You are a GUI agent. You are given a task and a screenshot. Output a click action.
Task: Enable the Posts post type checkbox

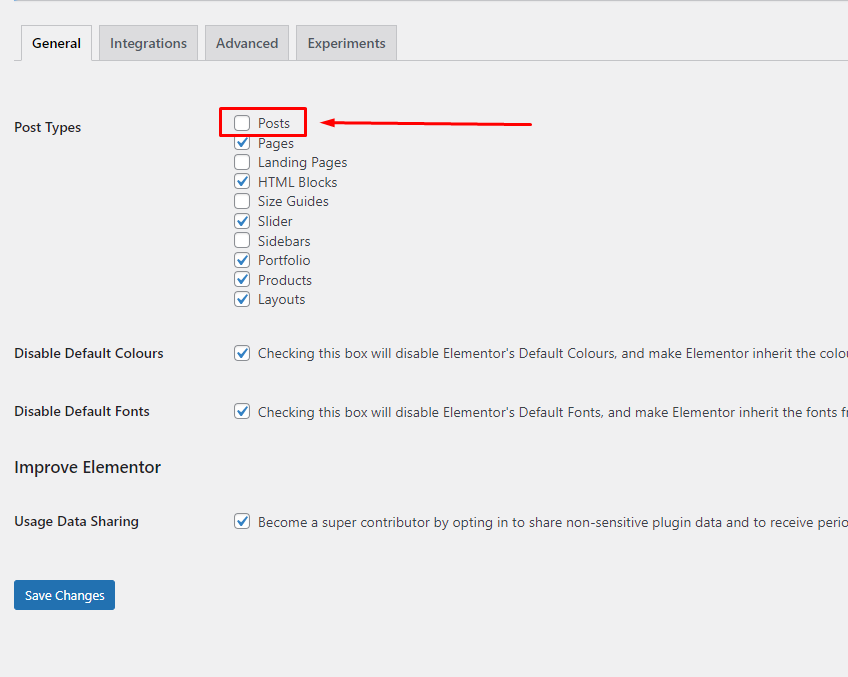click(x=242, y=123)
